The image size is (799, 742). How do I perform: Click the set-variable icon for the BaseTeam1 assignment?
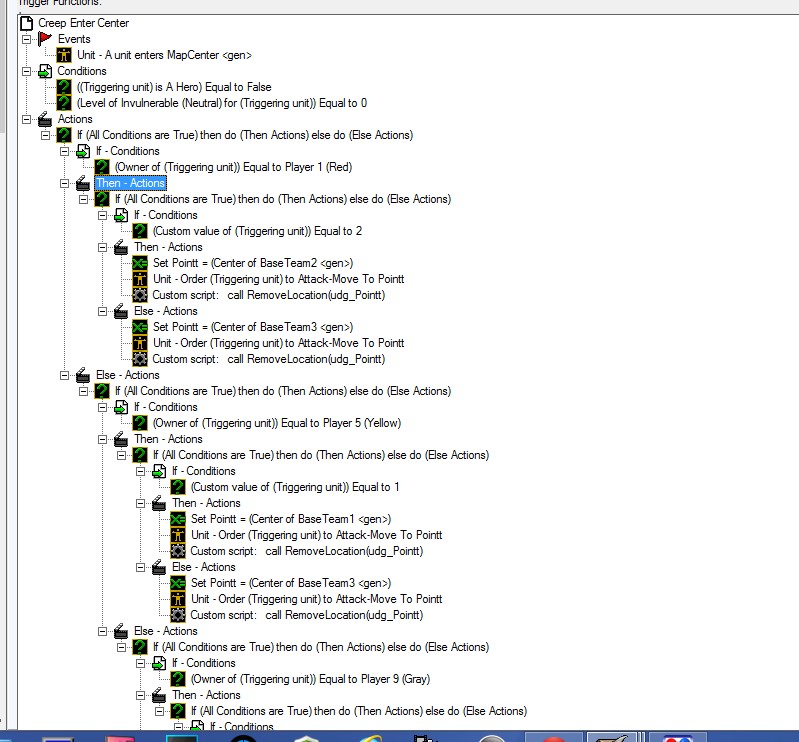coord(178,519)
